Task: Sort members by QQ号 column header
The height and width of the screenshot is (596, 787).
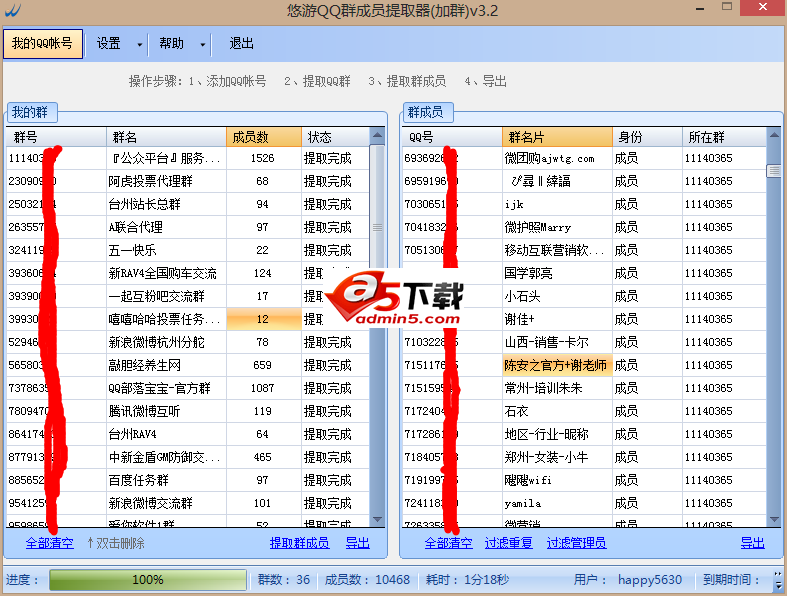Action: tap(452, 137)
